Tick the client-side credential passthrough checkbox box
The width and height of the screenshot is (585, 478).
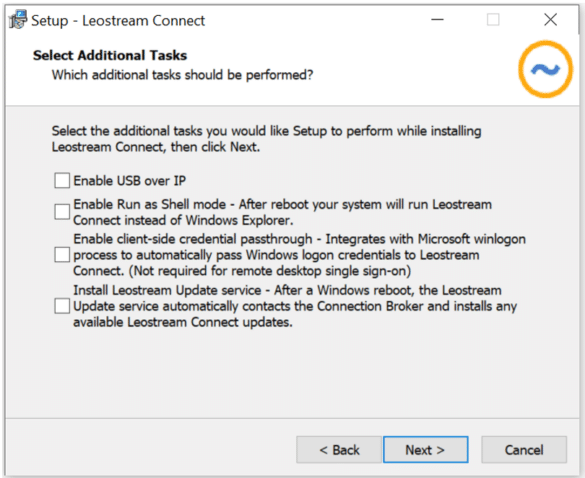[62, 255]
